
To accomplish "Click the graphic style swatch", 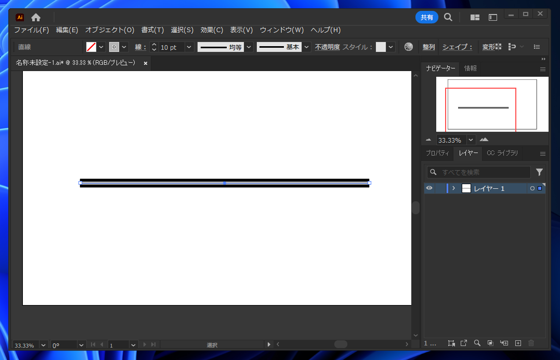I will tap(381, 47).
